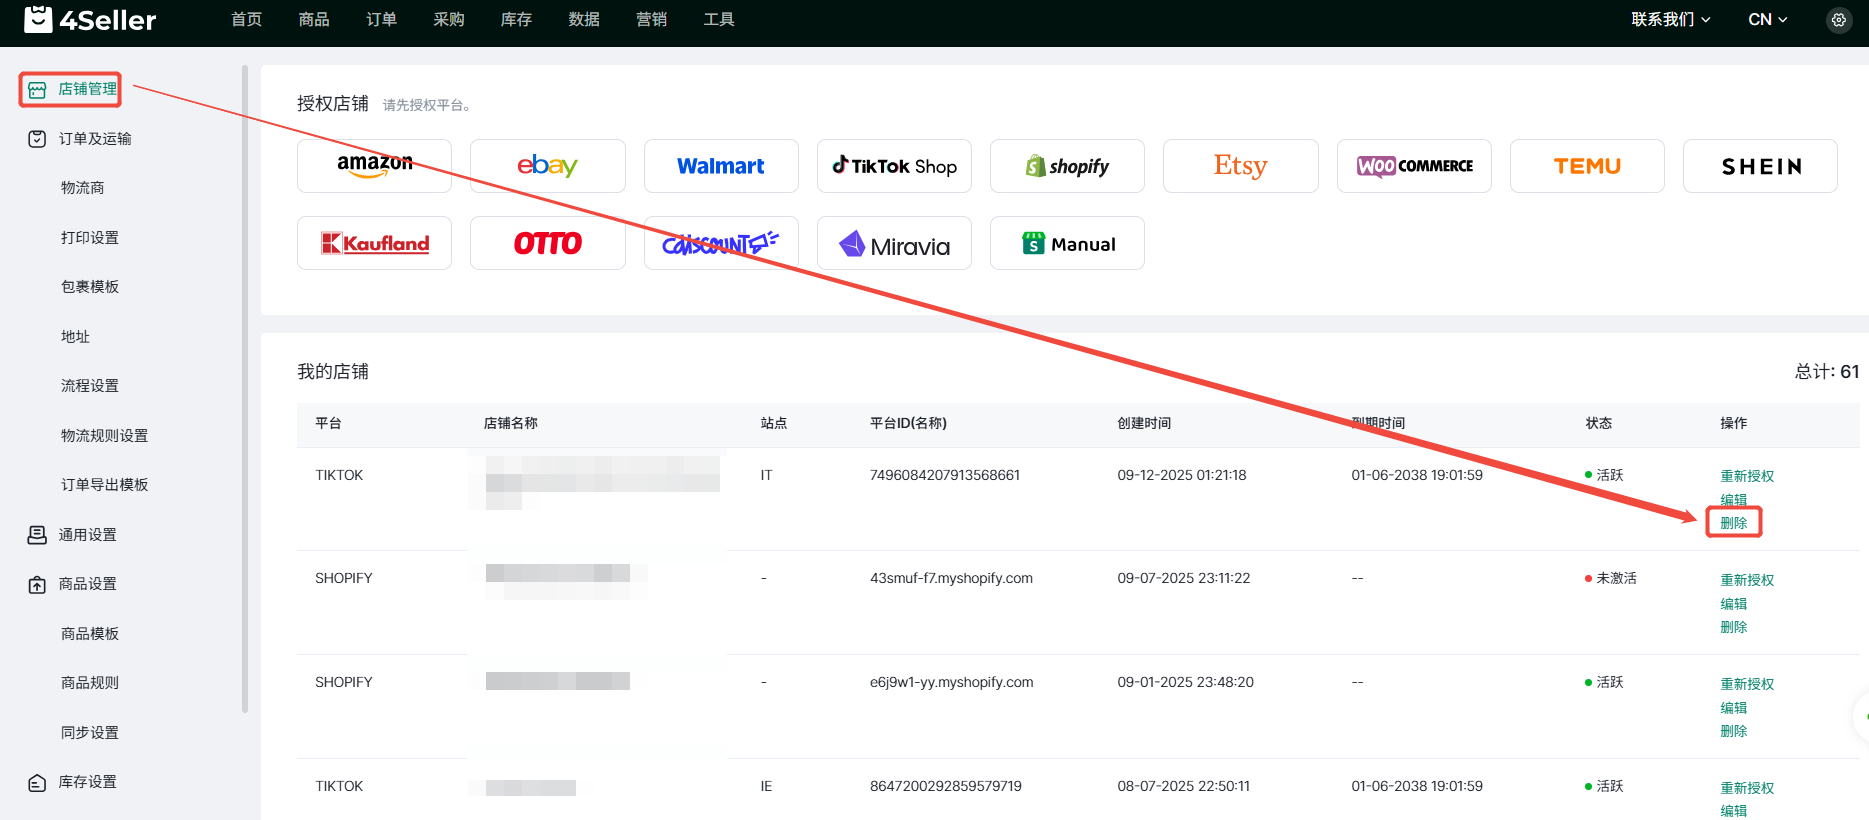Select the Kaufland platform logo
1869x820 pixels.
[x=374, y=243]
